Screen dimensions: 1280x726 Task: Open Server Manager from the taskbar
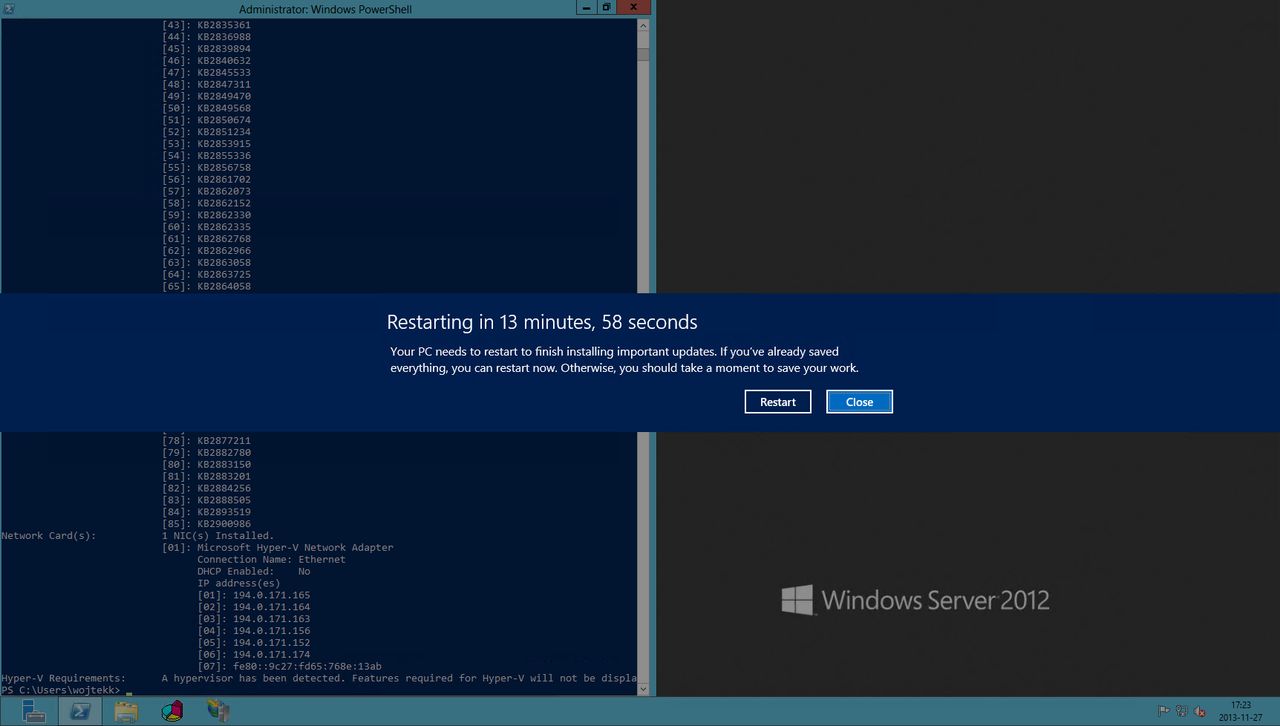pos(34,711)
